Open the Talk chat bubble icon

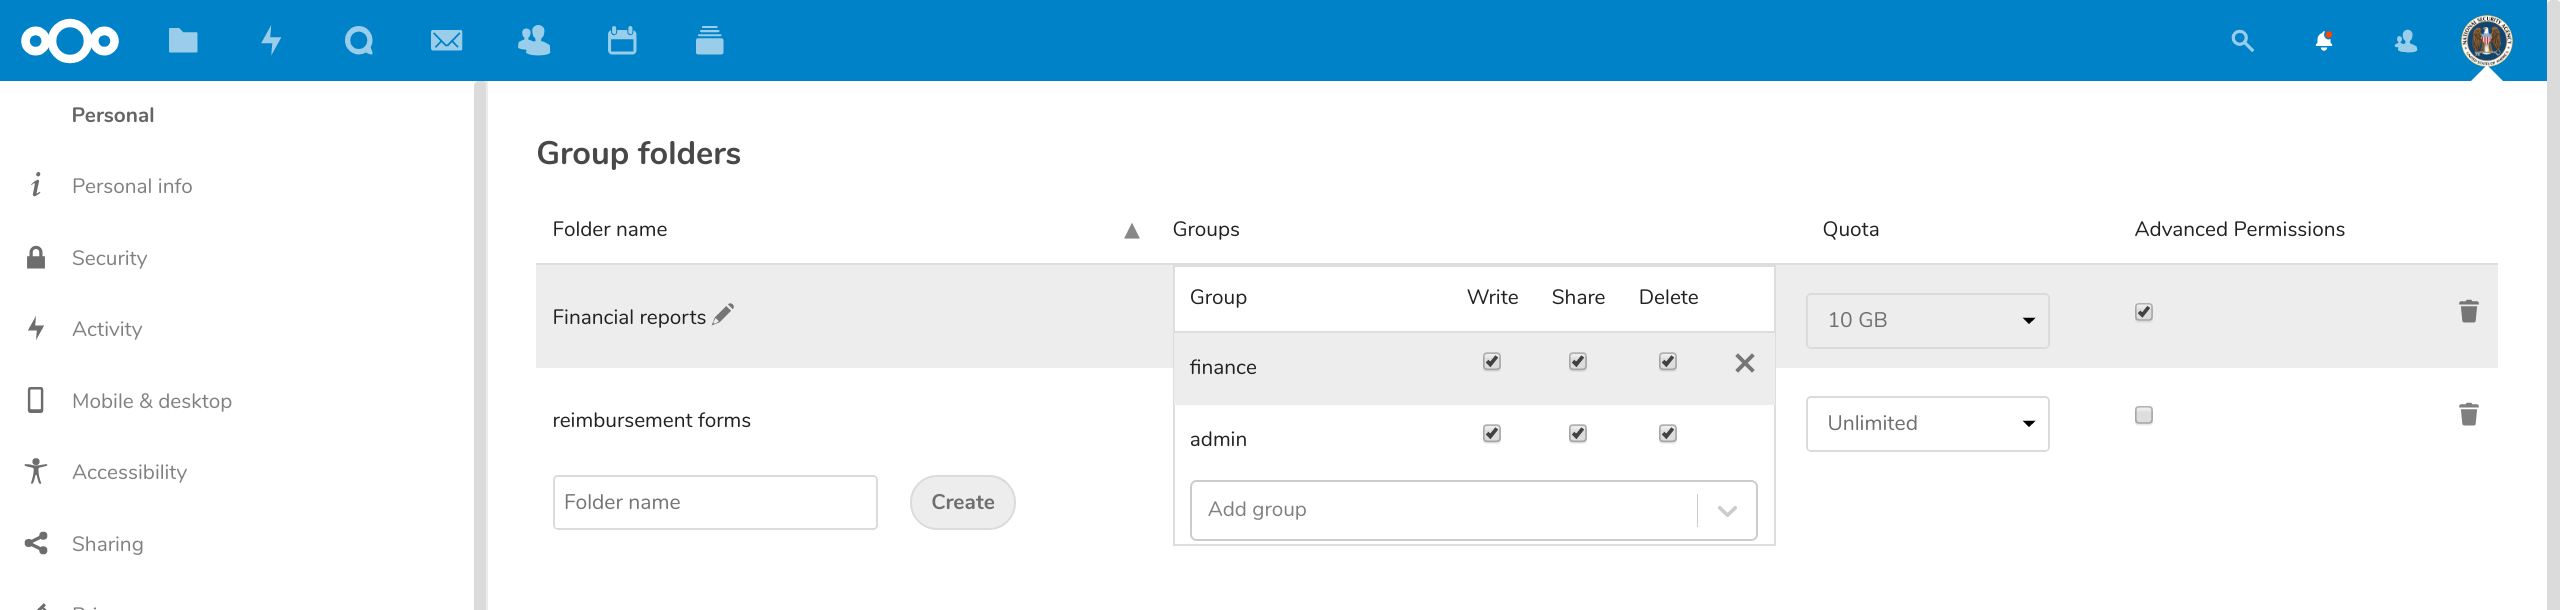click(x=358, y=41)
